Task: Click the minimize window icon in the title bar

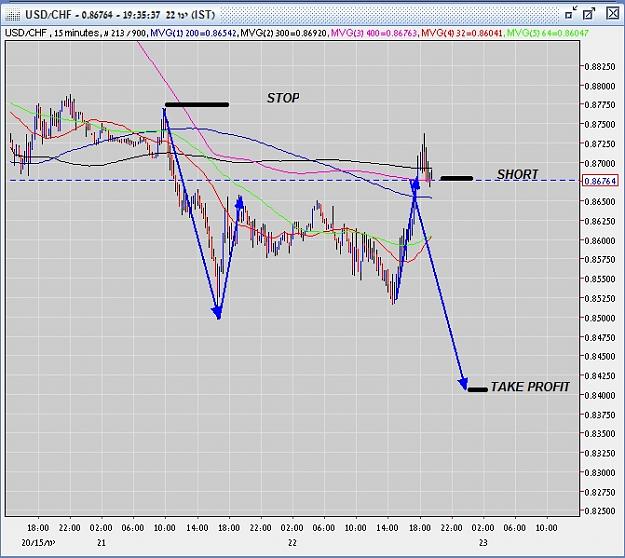Action: tap(571, 14)
